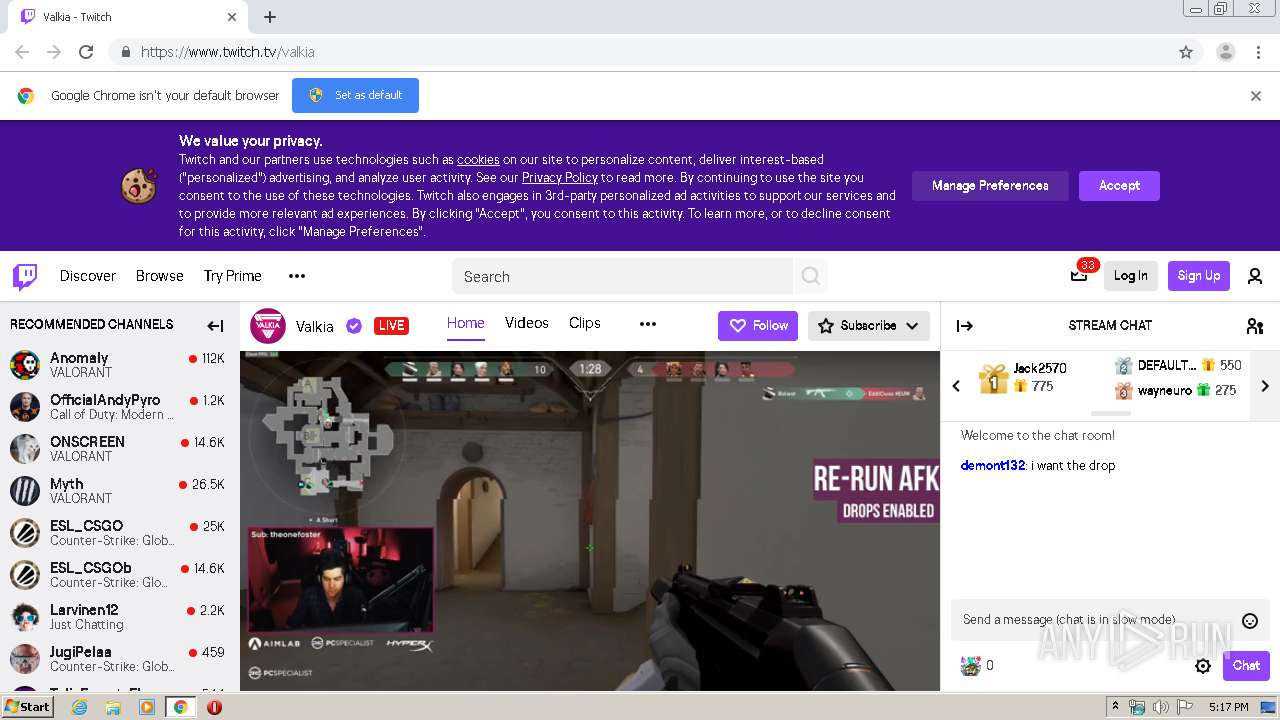Viewport: 1280px width, 720px height.
Task: Open the file explorer taskbar icon
Action: [113, 707]
